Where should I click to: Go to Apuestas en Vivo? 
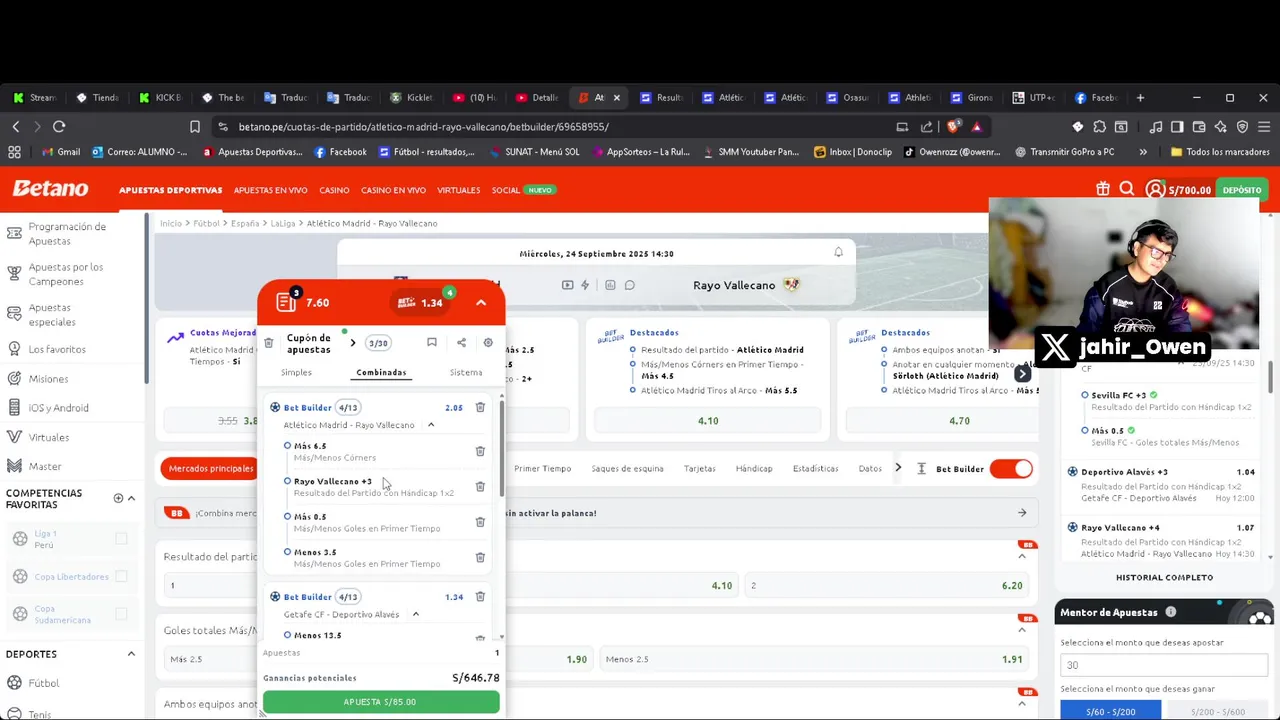(x=270, y=190)
